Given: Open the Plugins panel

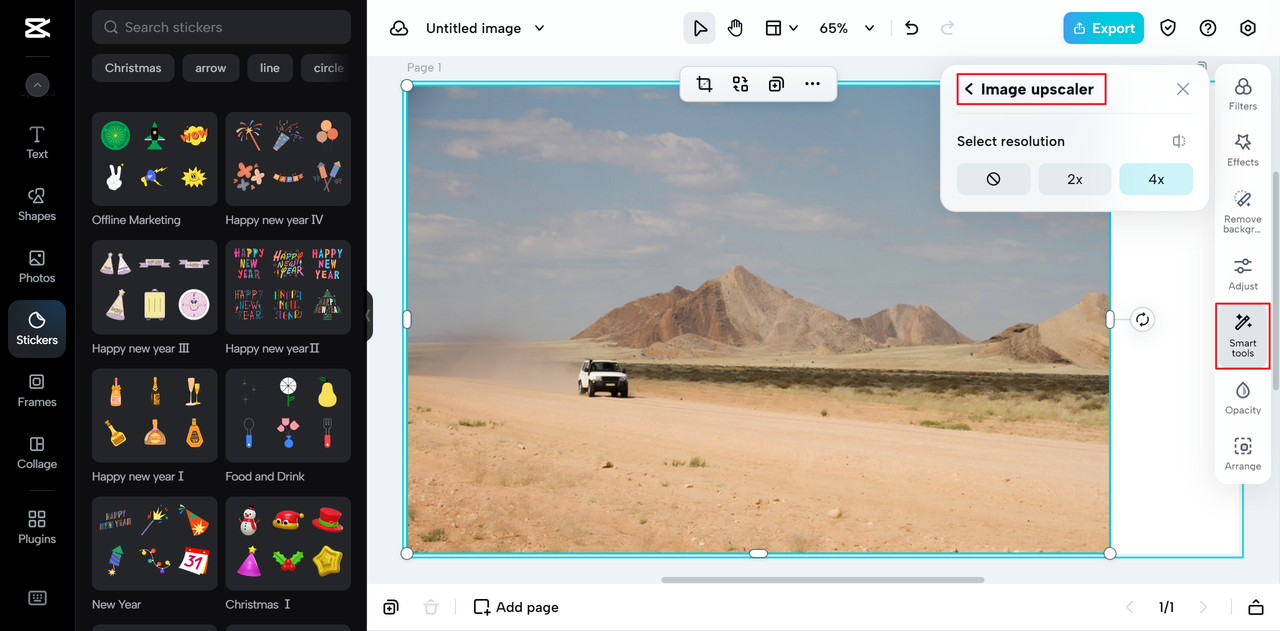Looking at the screenshot, I should pos(37,527).
